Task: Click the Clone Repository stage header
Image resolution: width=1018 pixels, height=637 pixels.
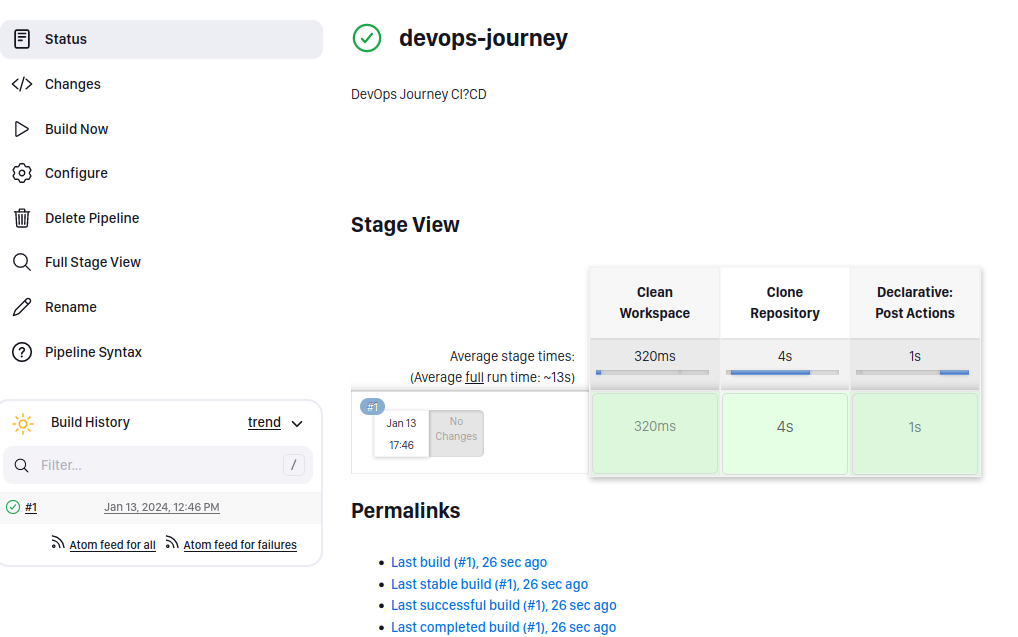Action: (x=785, y=303)
